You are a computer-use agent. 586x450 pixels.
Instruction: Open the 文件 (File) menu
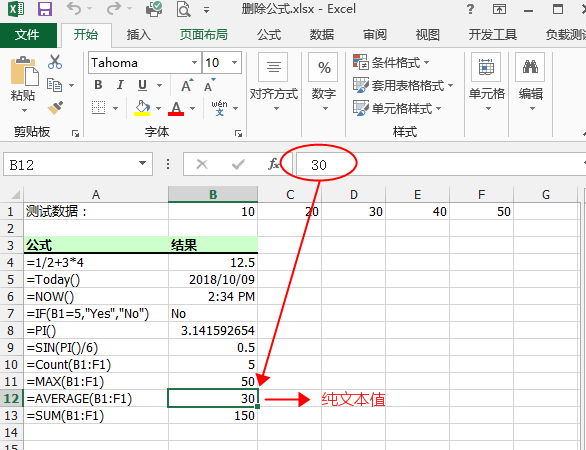pyautogui.click(x=27, y=35)
